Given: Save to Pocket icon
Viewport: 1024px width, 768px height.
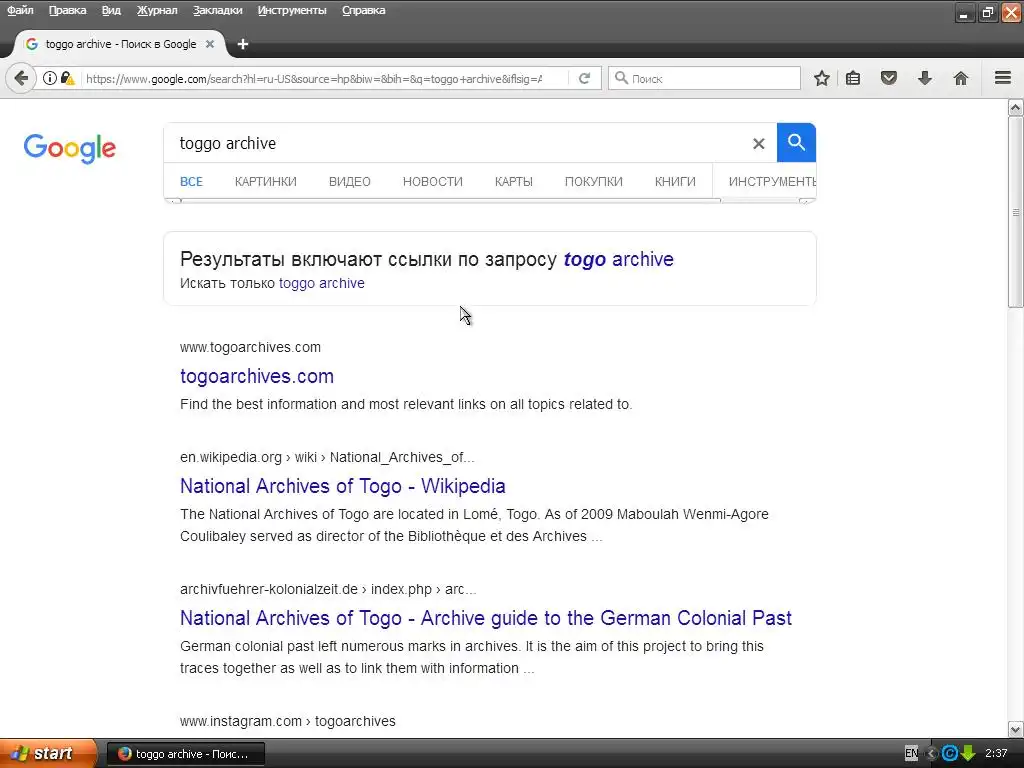Looking at the screenshot, I should (x=889, y=78).
